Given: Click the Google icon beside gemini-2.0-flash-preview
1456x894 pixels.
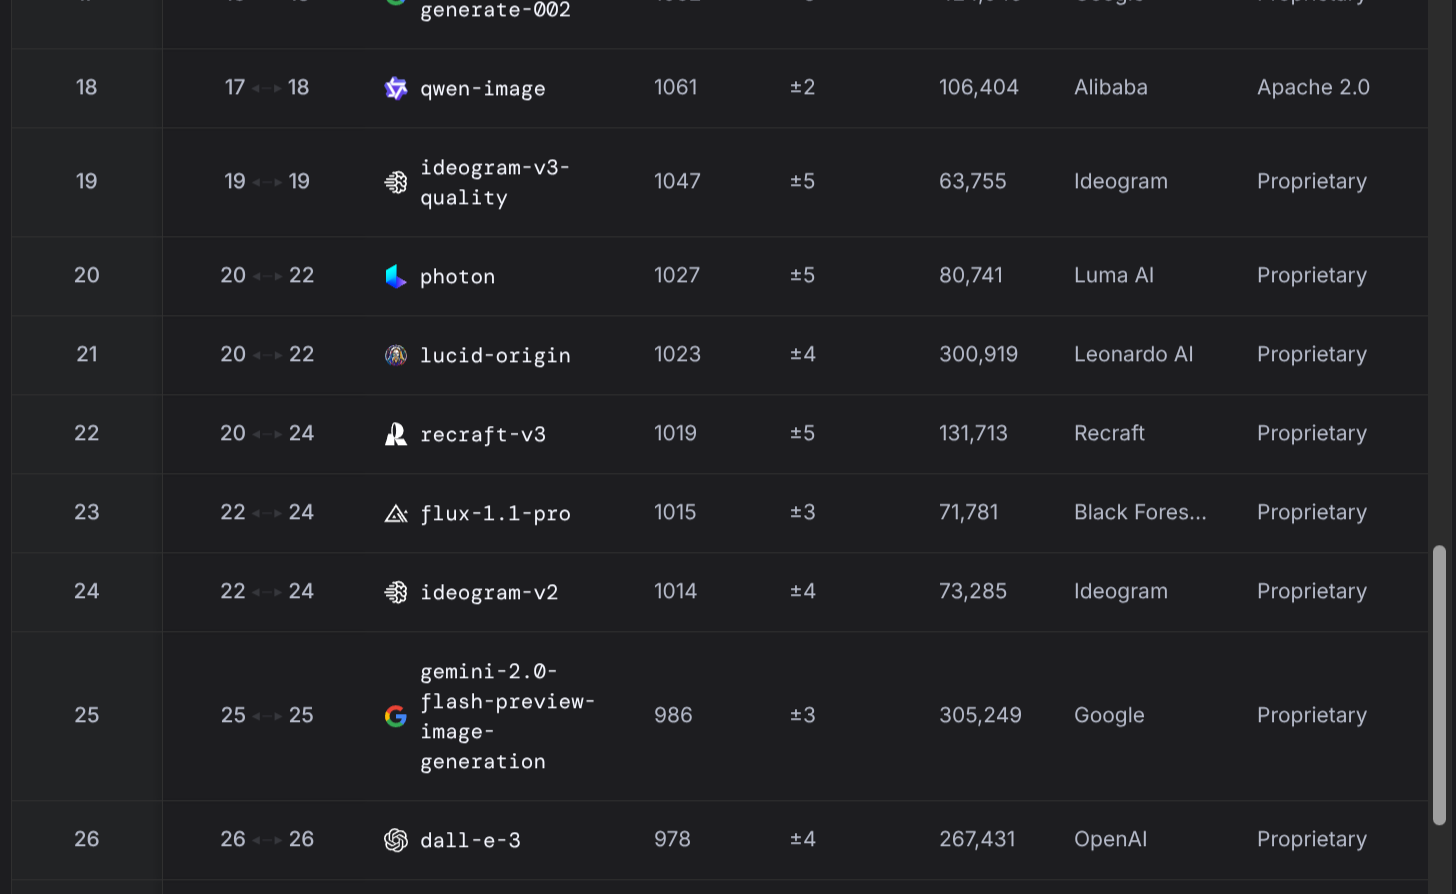Looking at the screenshot, I should [396, 716].
